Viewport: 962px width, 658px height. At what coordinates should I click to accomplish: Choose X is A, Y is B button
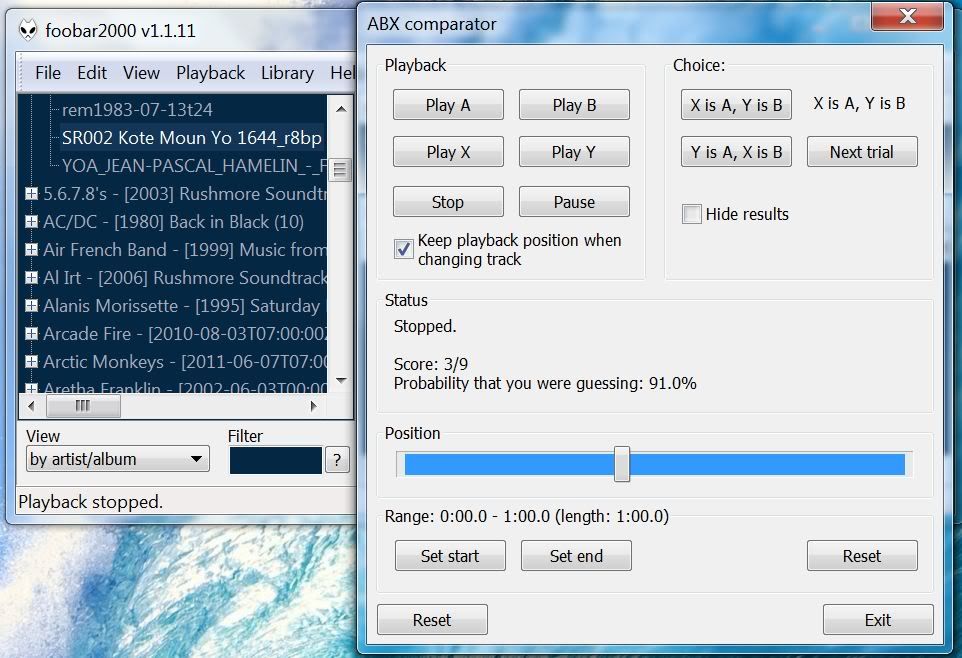[736, 105]
